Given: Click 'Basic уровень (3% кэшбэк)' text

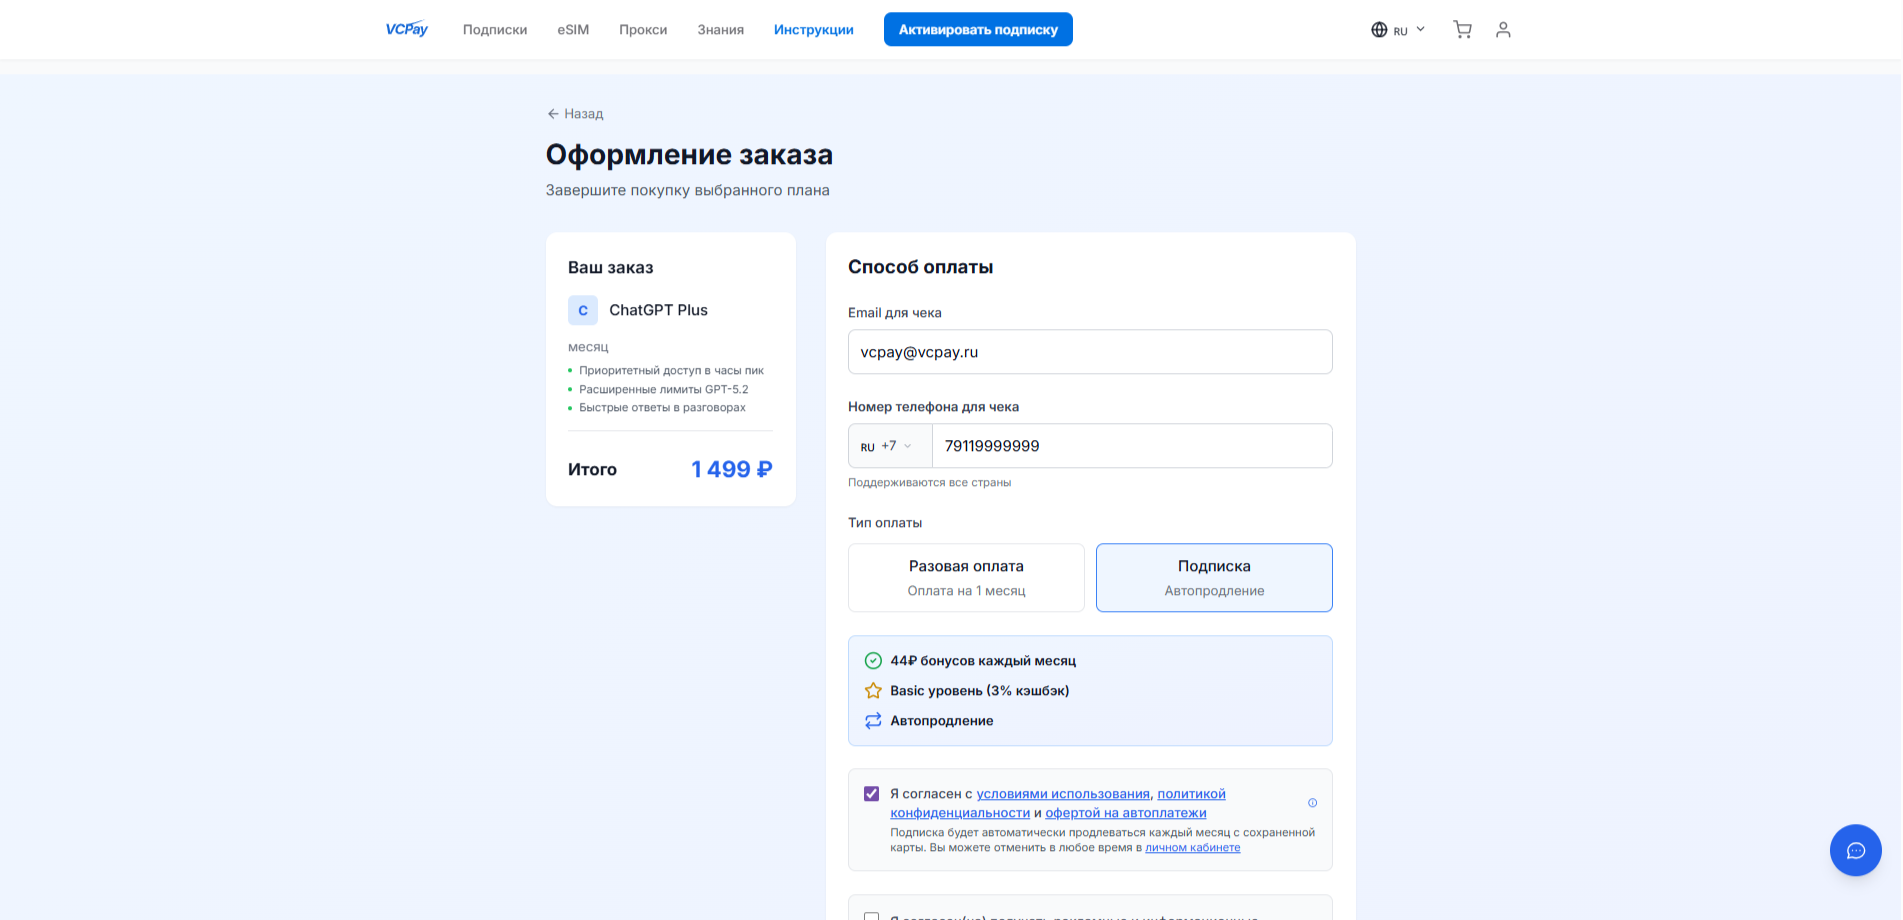Looking at the screenshot, I should click(x=980, y=691).
